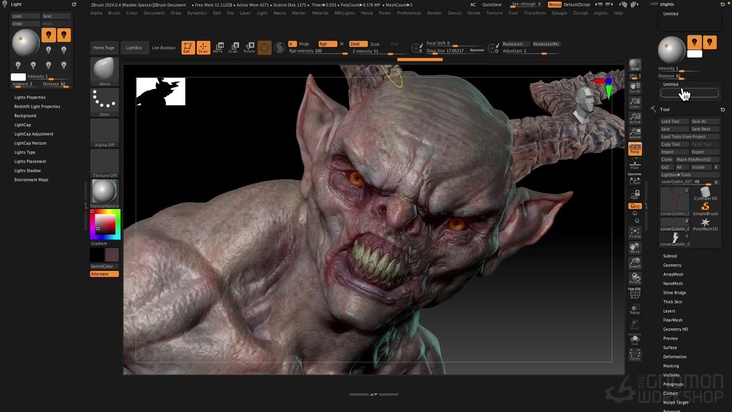Toggle first light bulb in Light panel

(x=50, y=35)
